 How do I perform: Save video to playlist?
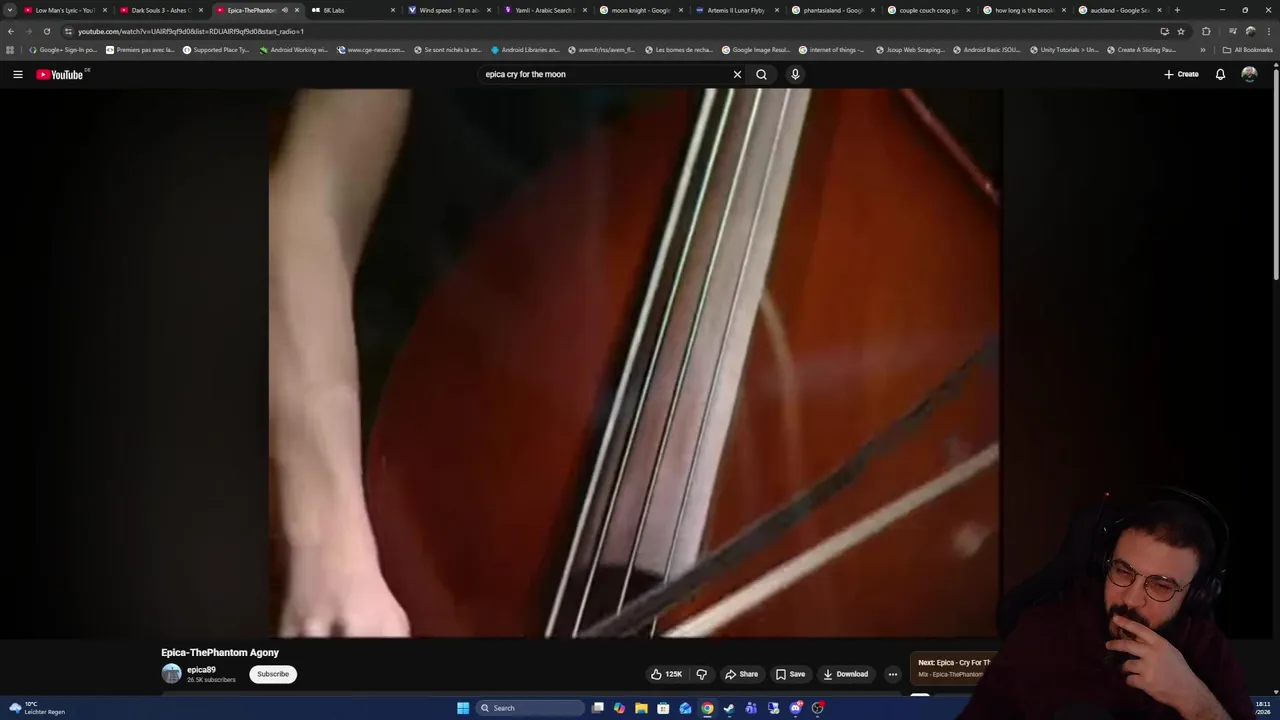coord(790,674)
